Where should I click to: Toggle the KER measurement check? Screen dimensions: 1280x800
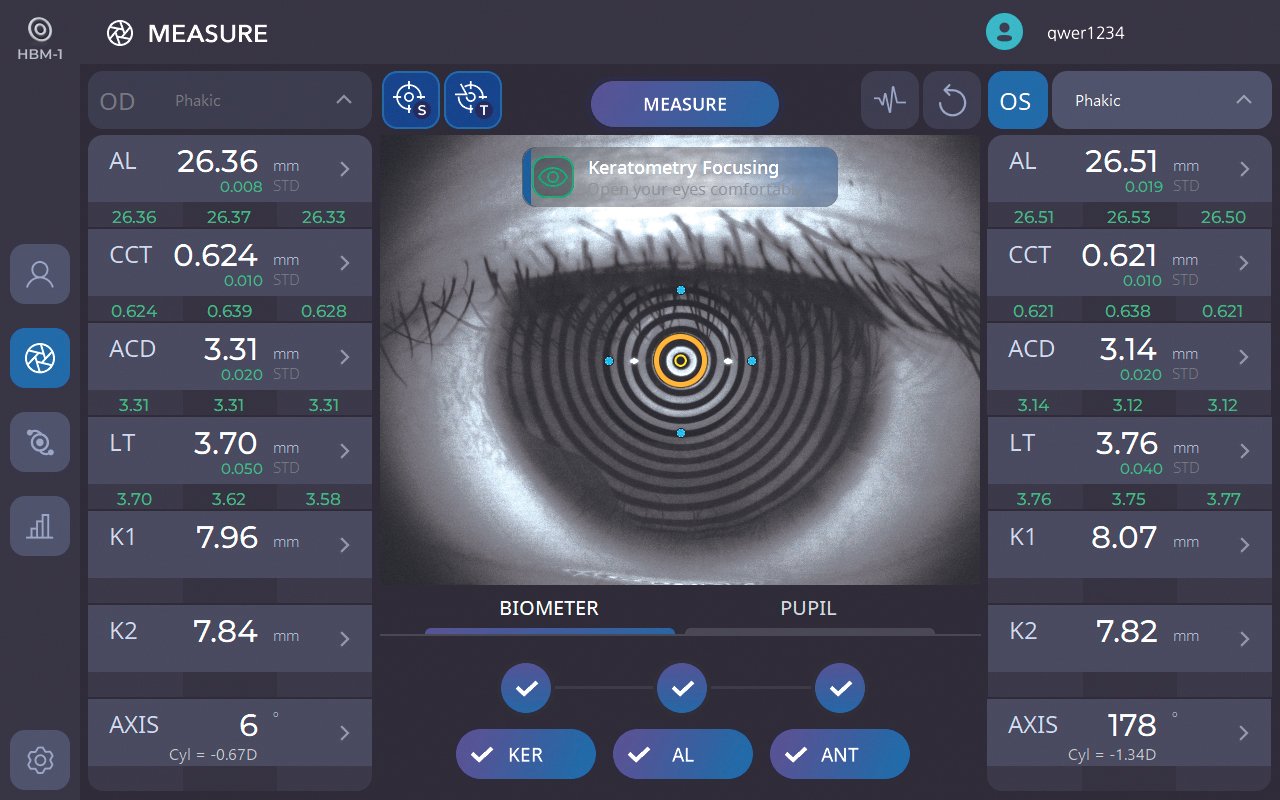tap(525, 754)
